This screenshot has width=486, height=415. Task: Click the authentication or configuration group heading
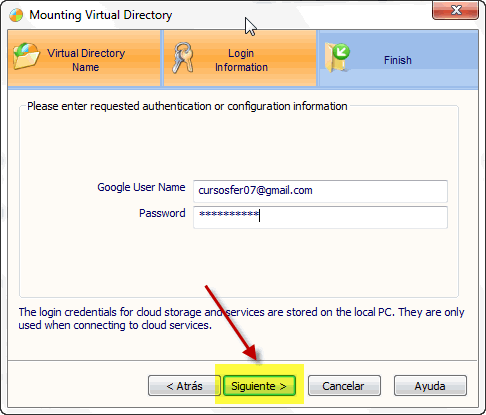point(187,106)
